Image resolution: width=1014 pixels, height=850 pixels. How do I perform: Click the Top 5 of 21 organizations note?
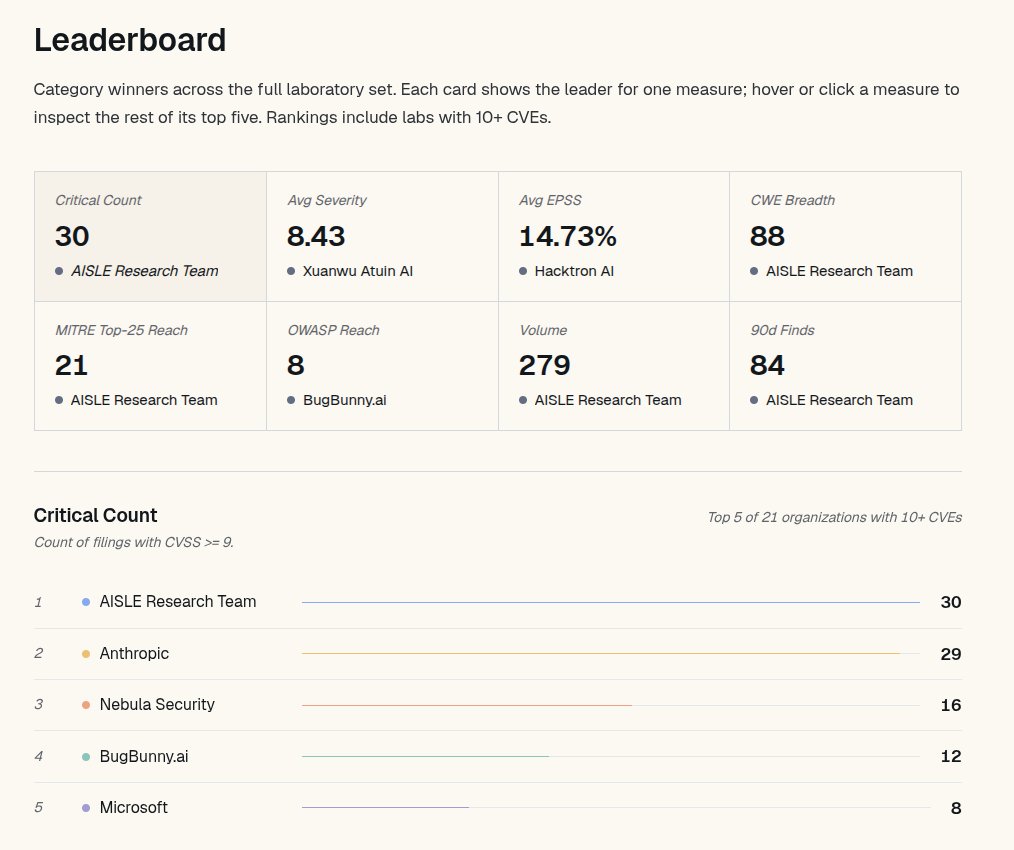[x=834, y=518]
